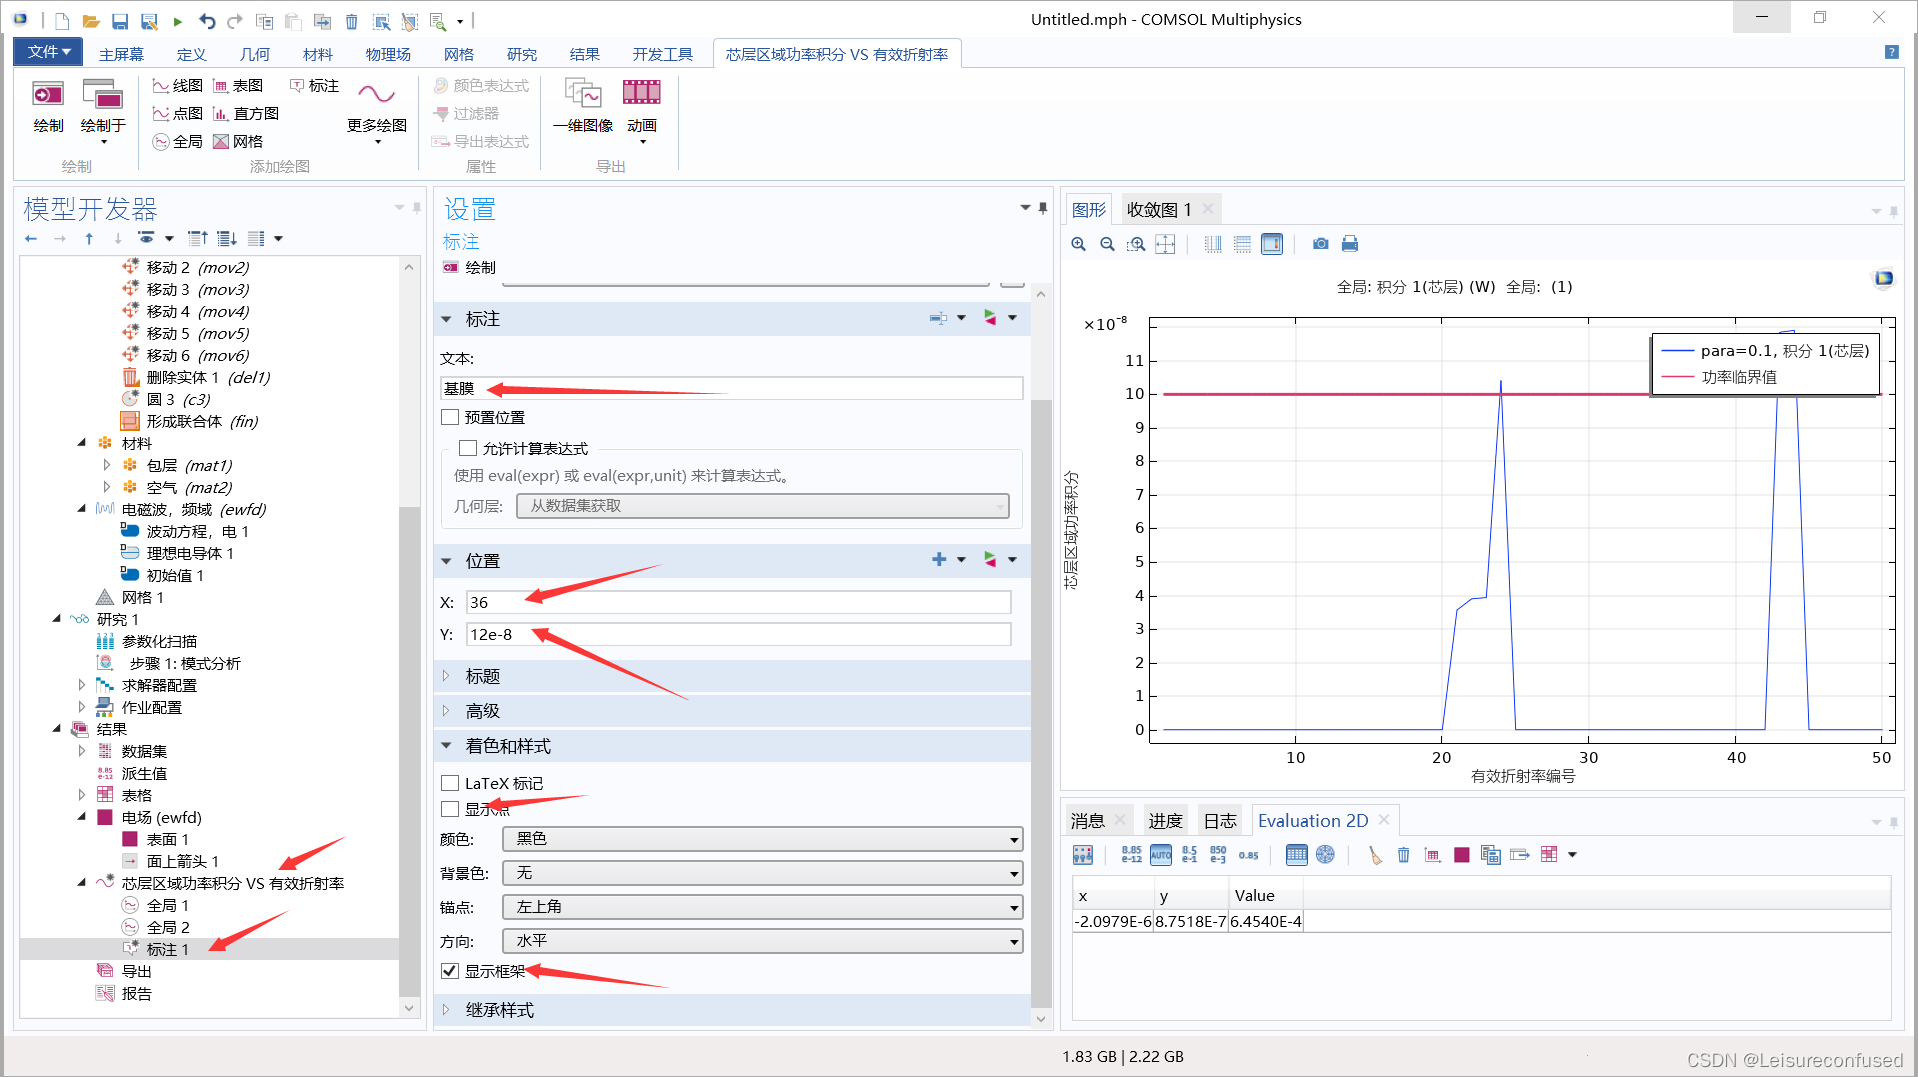Click the 绘制 (Plot) ribbon icon

point(48,105)
